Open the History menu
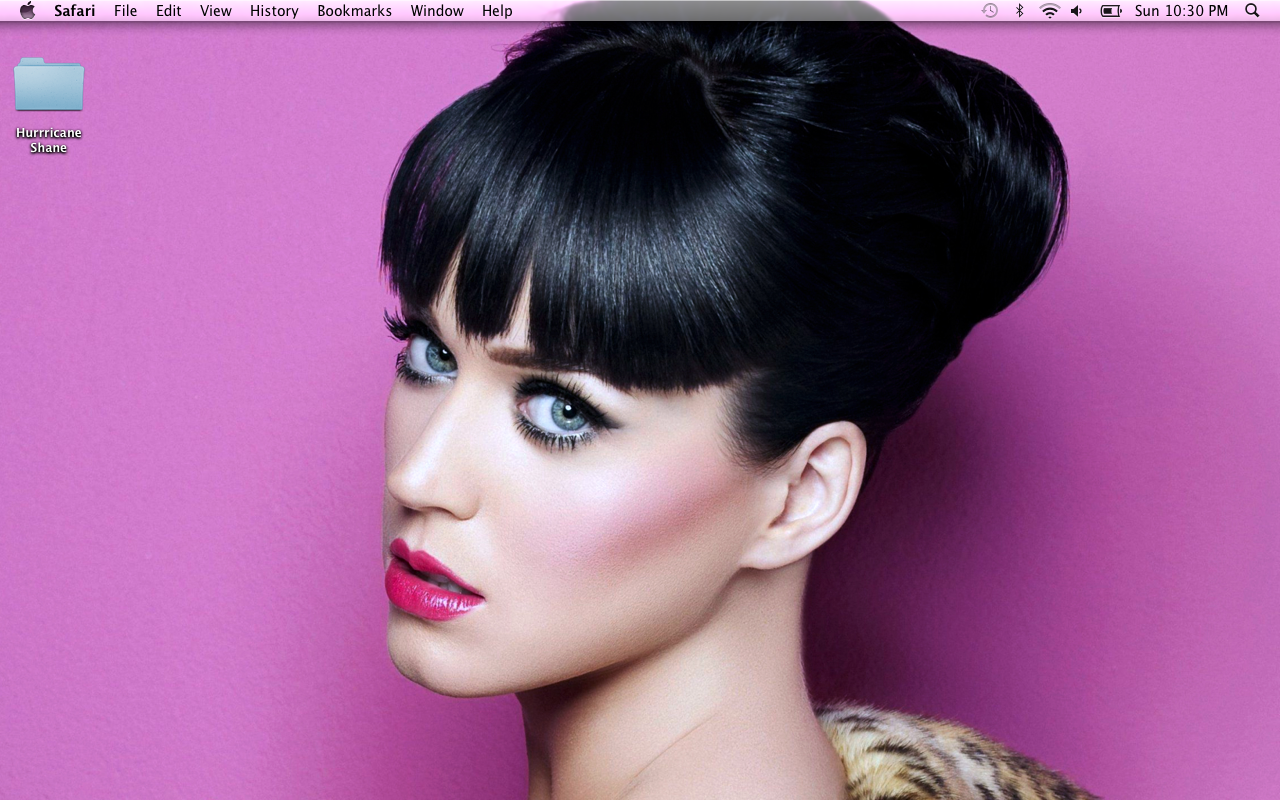1280x800 pixels. click(273, 10)
